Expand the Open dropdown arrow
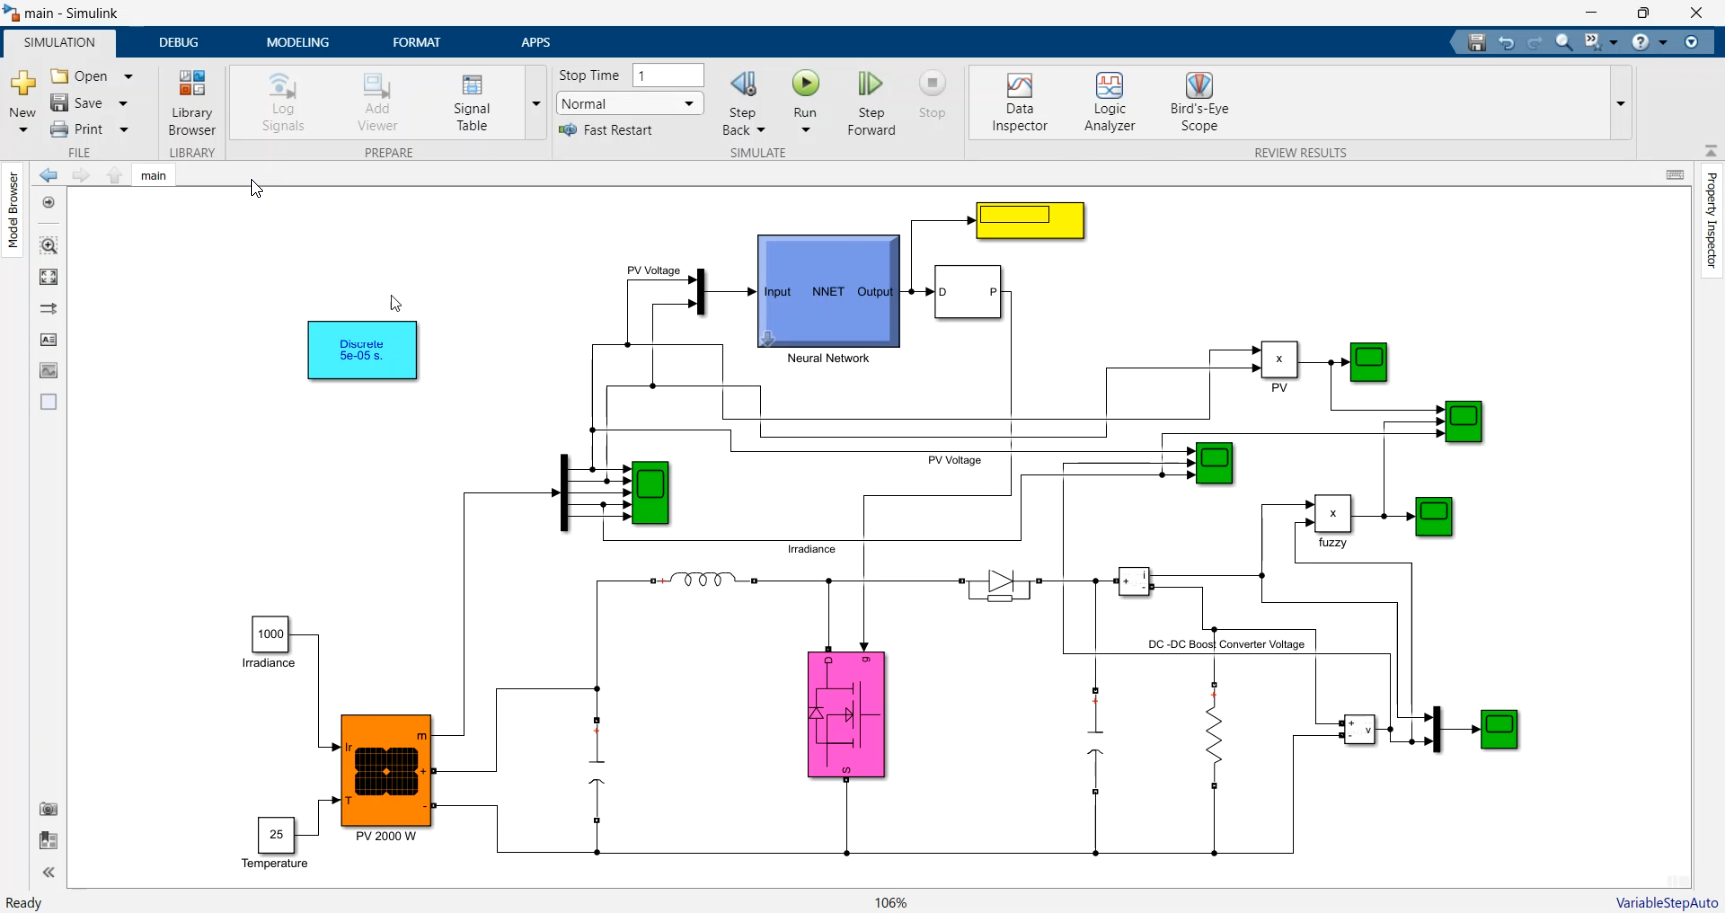 [128, 76]
